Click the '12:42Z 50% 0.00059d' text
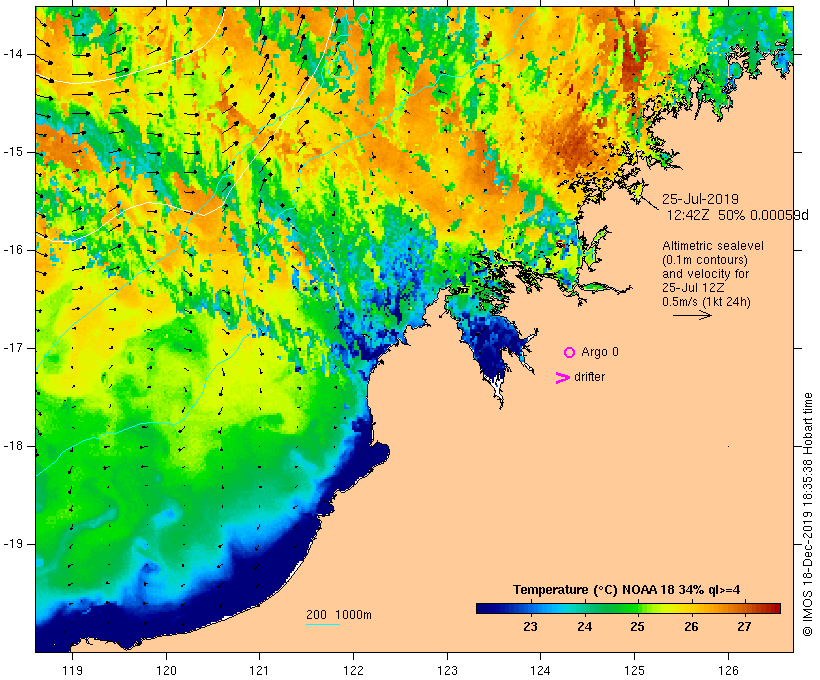This screenshot has width=820, height=680. pos(737,215)
